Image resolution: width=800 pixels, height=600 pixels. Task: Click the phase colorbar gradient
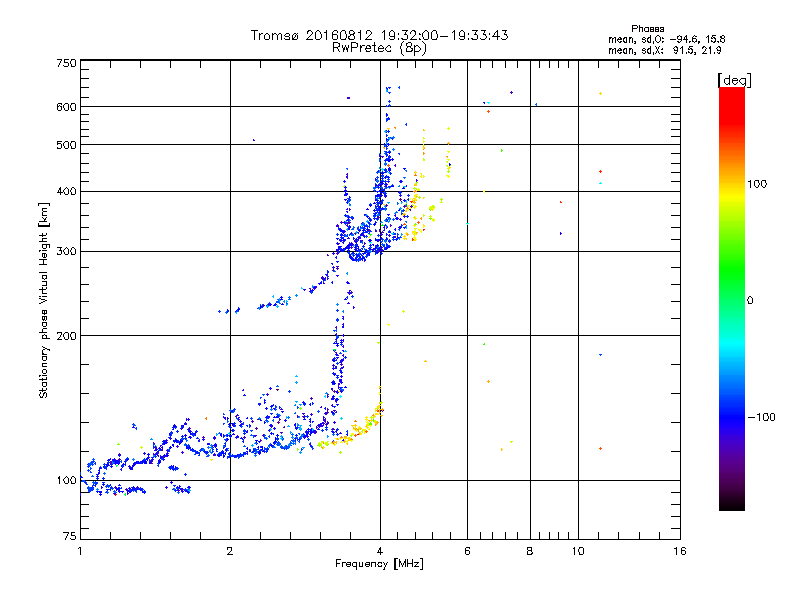click(x=732, y=298)
